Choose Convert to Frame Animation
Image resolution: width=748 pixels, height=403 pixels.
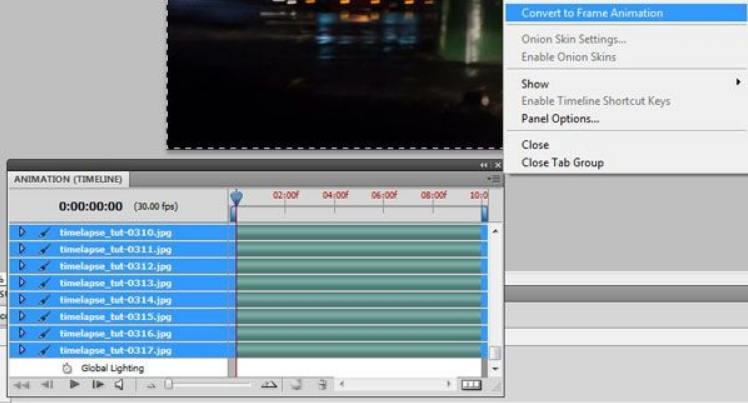click(x=626, y=13)
